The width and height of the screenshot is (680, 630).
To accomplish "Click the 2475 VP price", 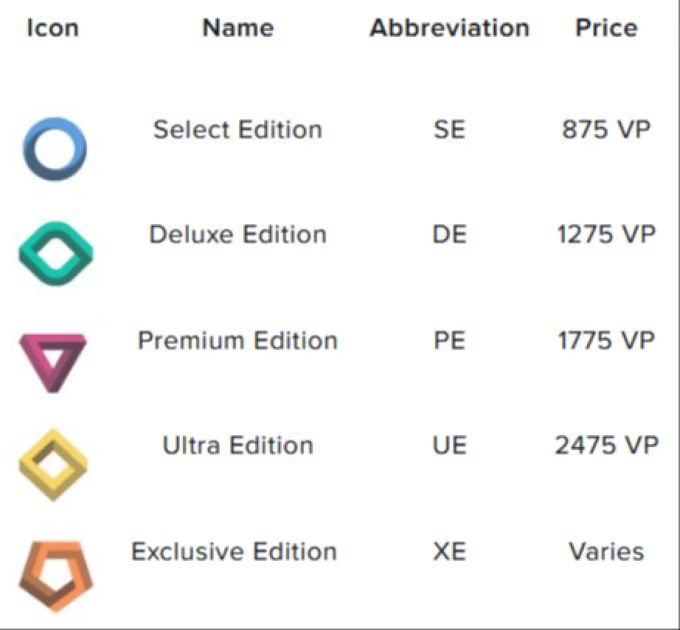I will click(607, 445).
